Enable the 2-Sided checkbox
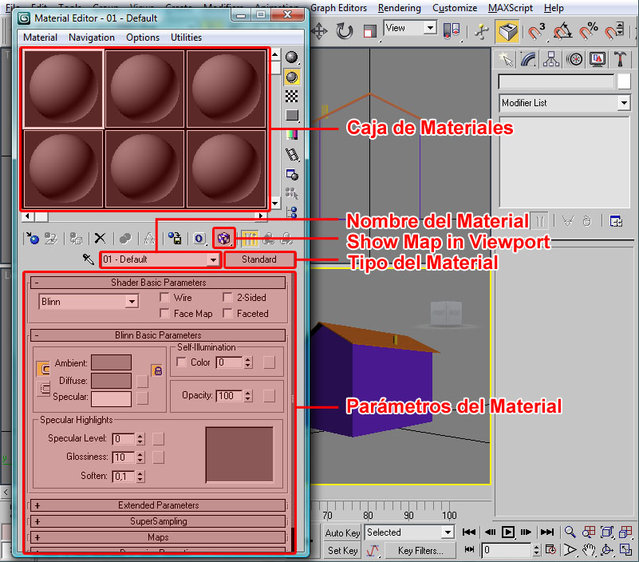This screenshot has height=562, width=639. 227,298
